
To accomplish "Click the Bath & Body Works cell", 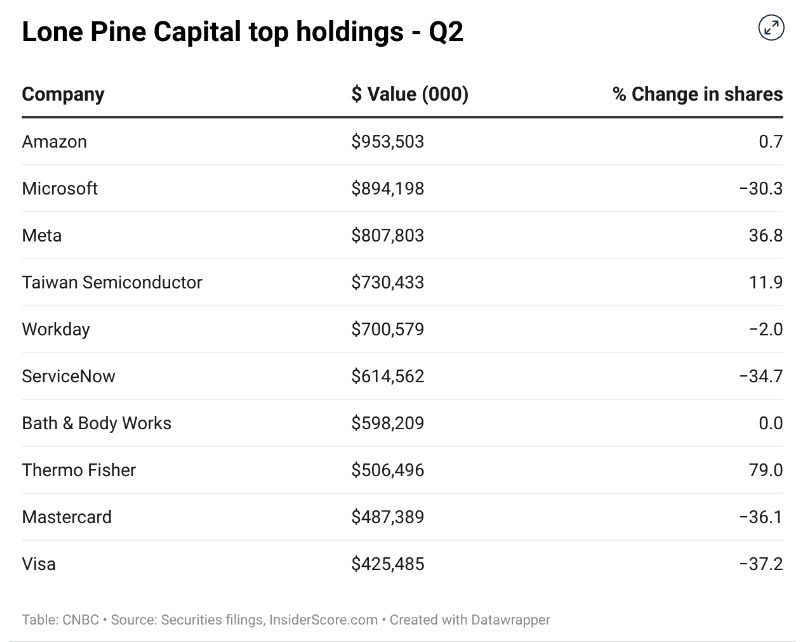I will pyautogui.click(x=97, y=423).
